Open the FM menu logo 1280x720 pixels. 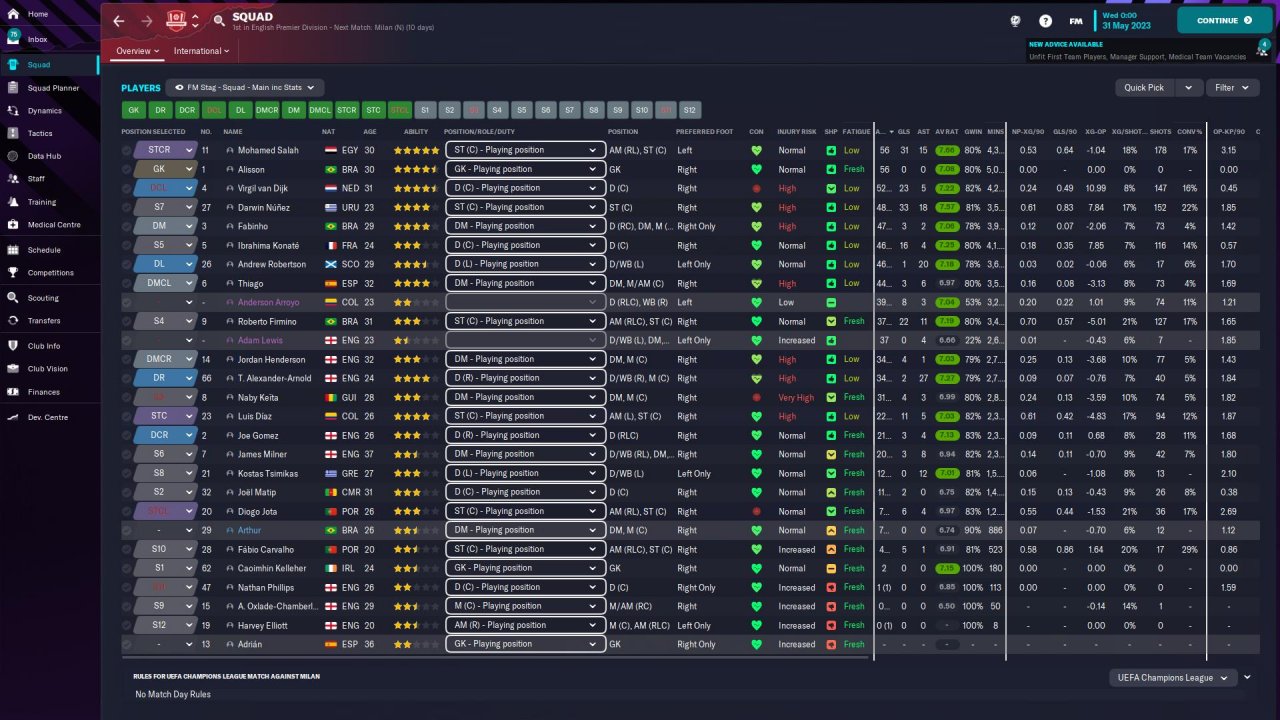tap(1076, 20)
